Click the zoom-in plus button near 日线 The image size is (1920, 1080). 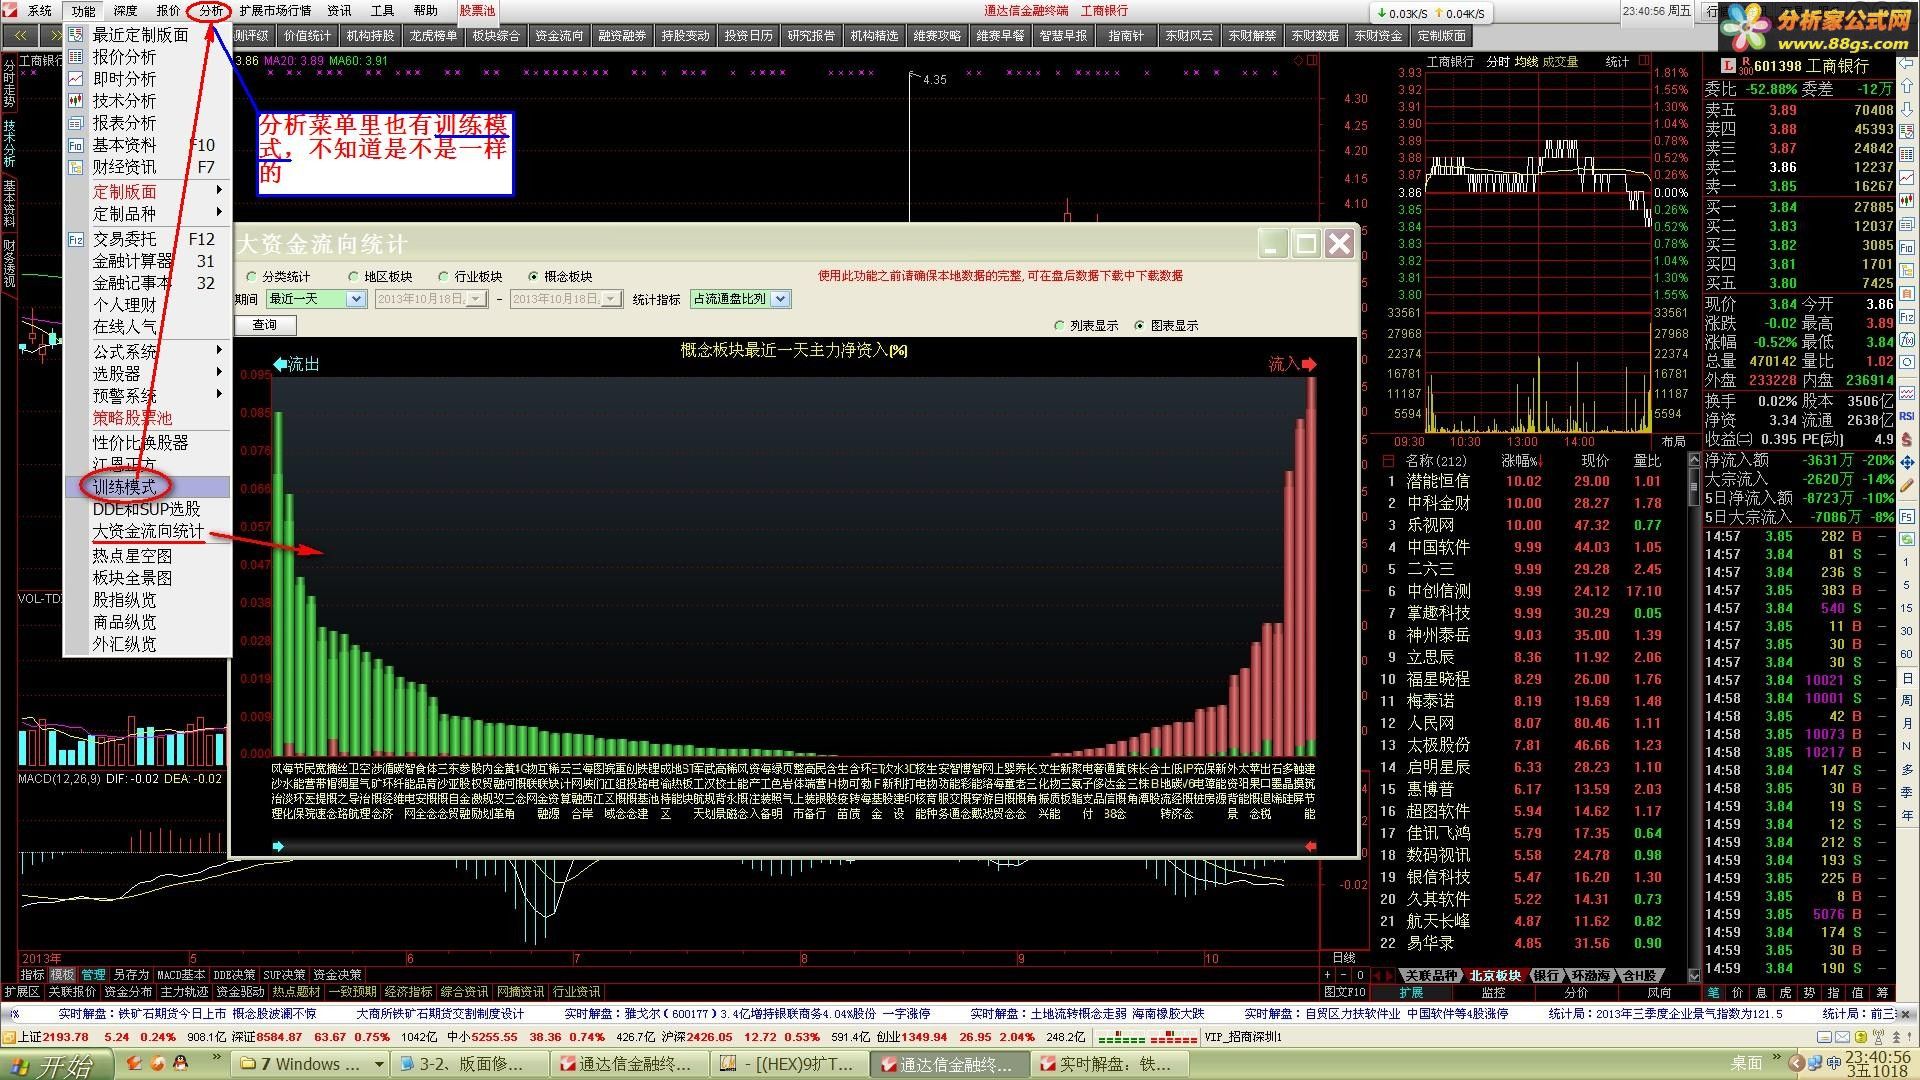pyautogui.click(x=1328, y=975)
